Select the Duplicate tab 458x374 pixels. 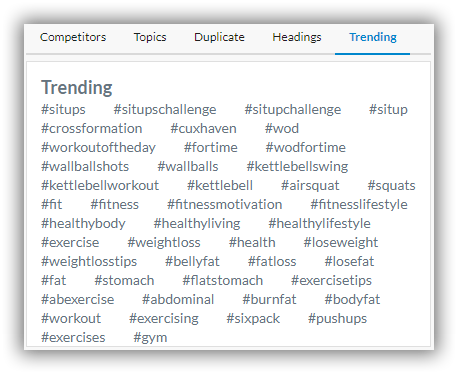click(x=219, y=37)
